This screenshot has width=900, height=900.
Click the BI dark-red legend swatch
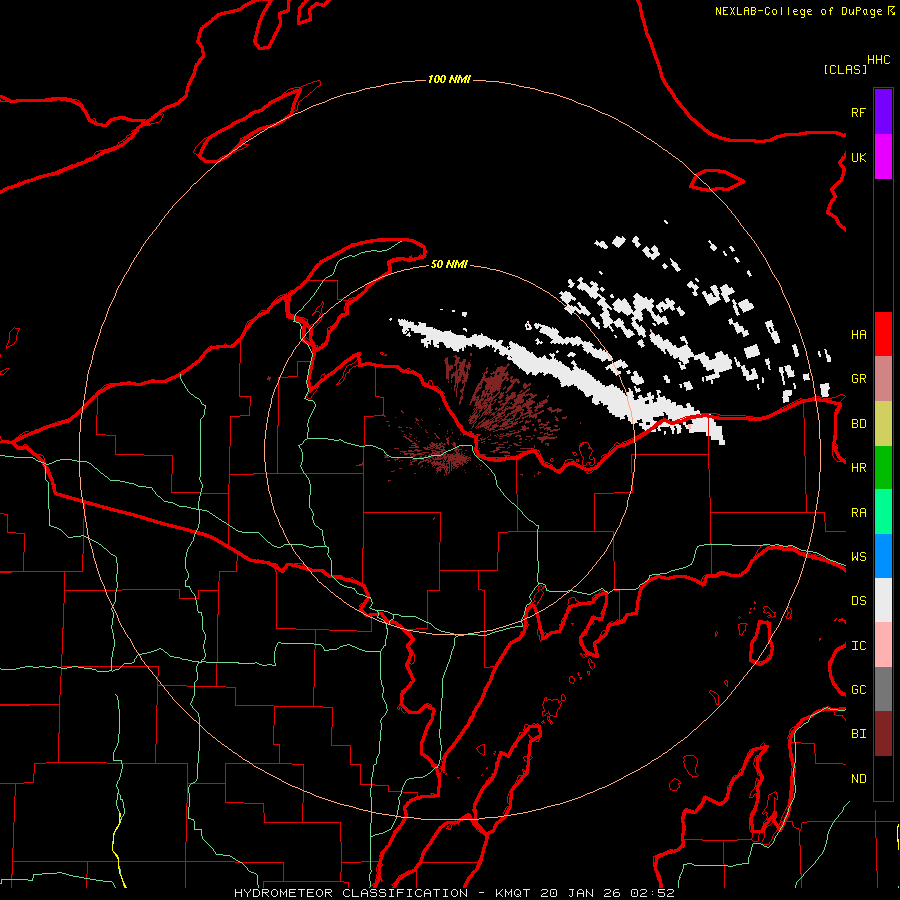tap(883, 734)
